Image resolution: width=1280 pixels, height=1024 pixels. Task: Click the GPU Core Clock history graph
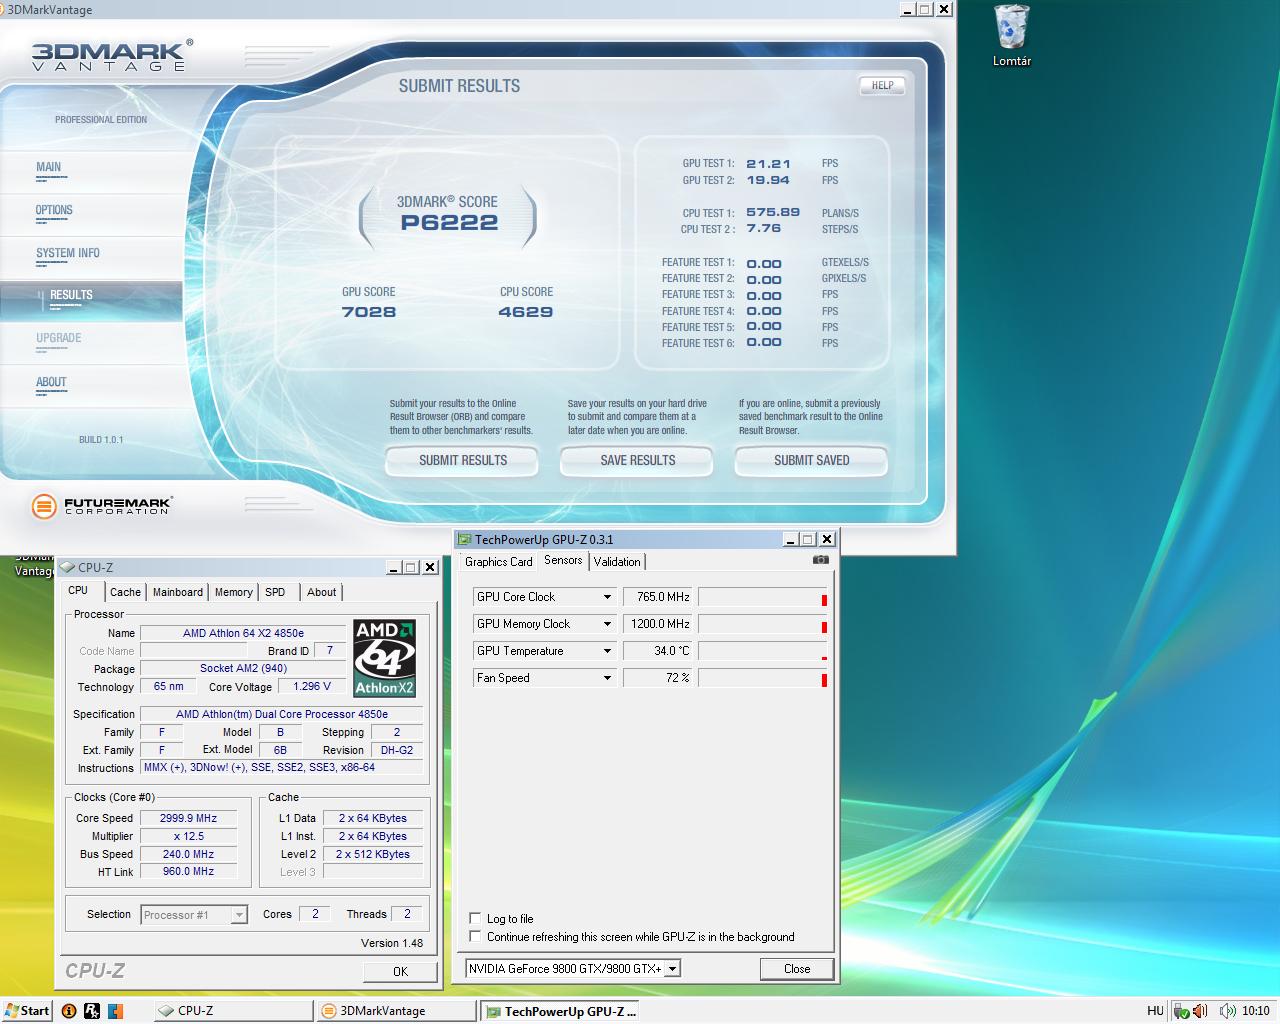click(x=764, y=597)
